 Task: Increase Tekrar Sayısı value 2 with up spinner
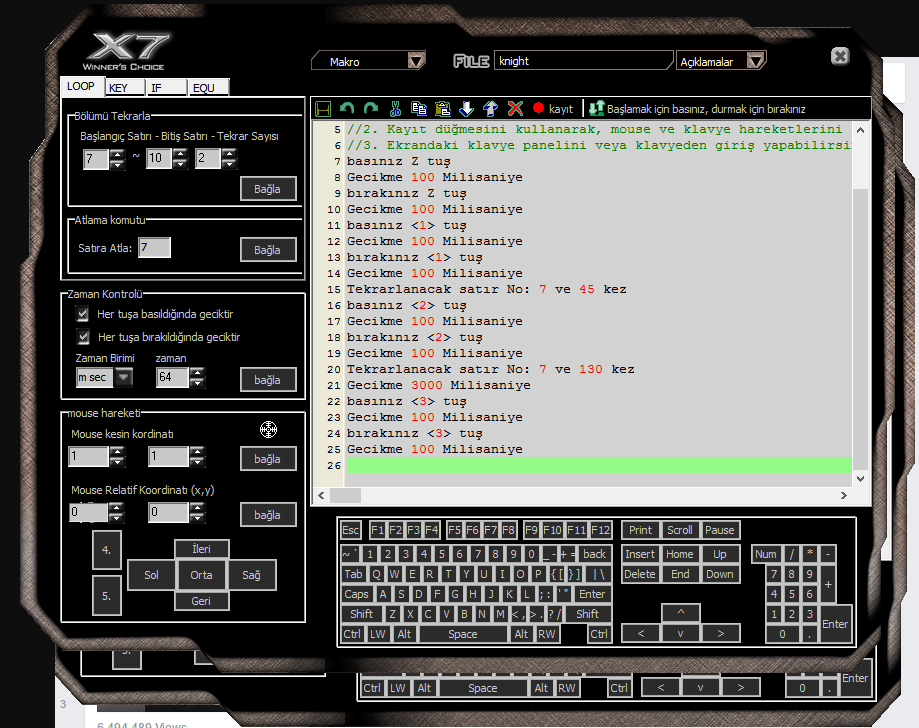[229, 154]
